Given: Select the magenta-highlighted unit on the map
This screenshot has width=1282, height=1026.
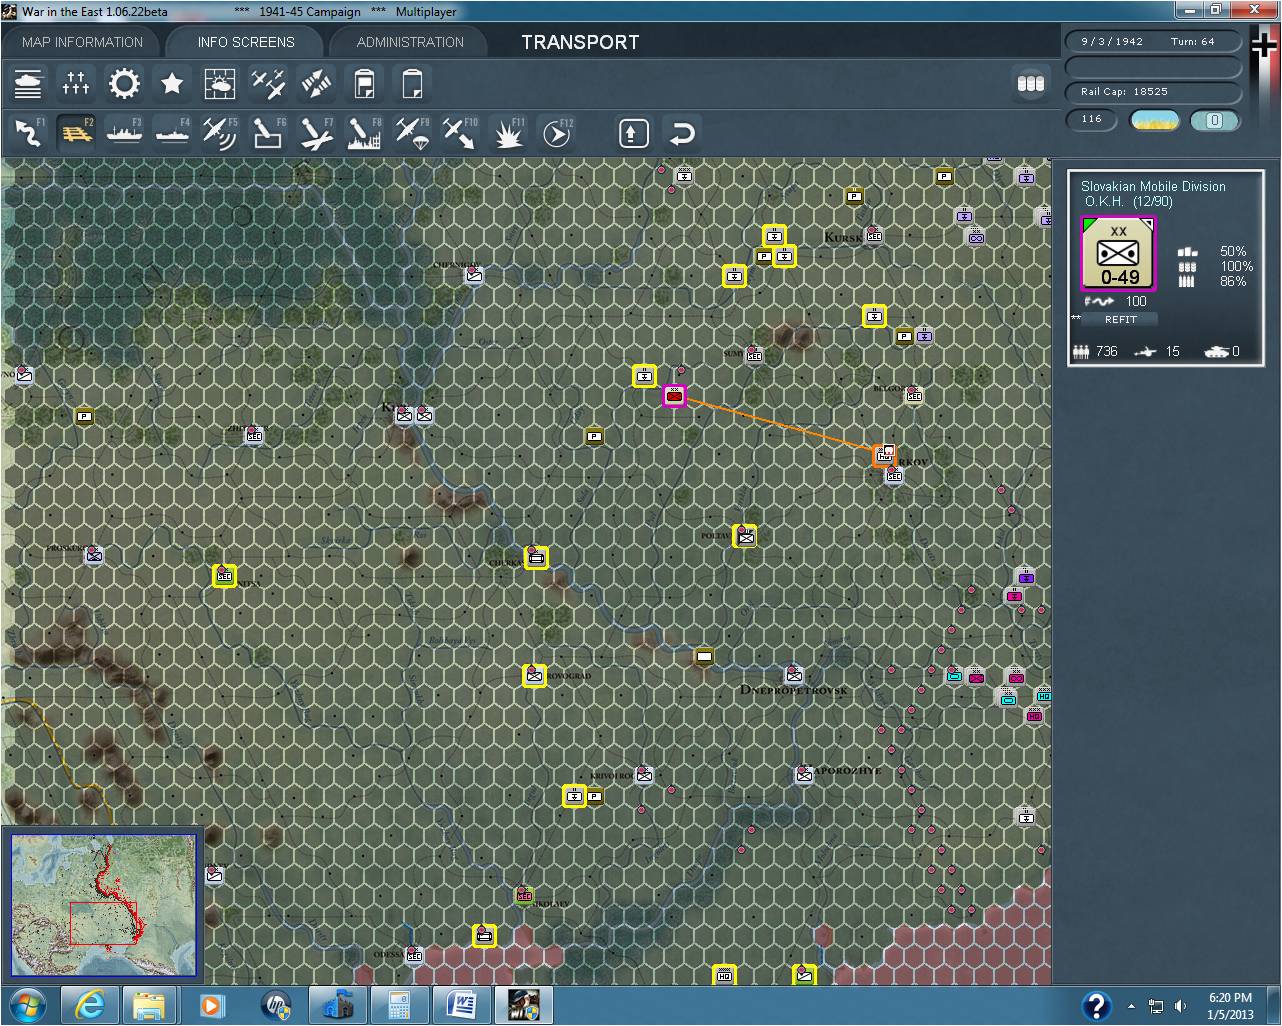Looking at the screenshot, I should (675, 396).
